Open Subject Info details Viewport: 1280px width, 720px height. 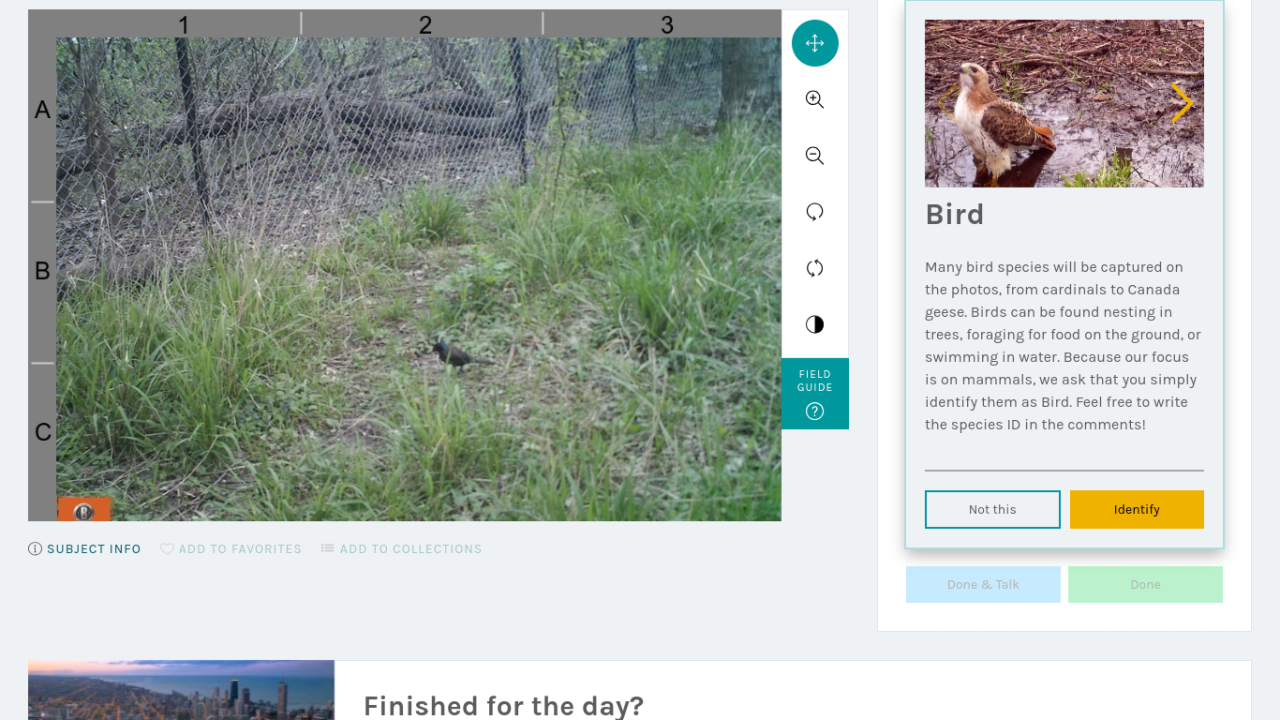85,549
